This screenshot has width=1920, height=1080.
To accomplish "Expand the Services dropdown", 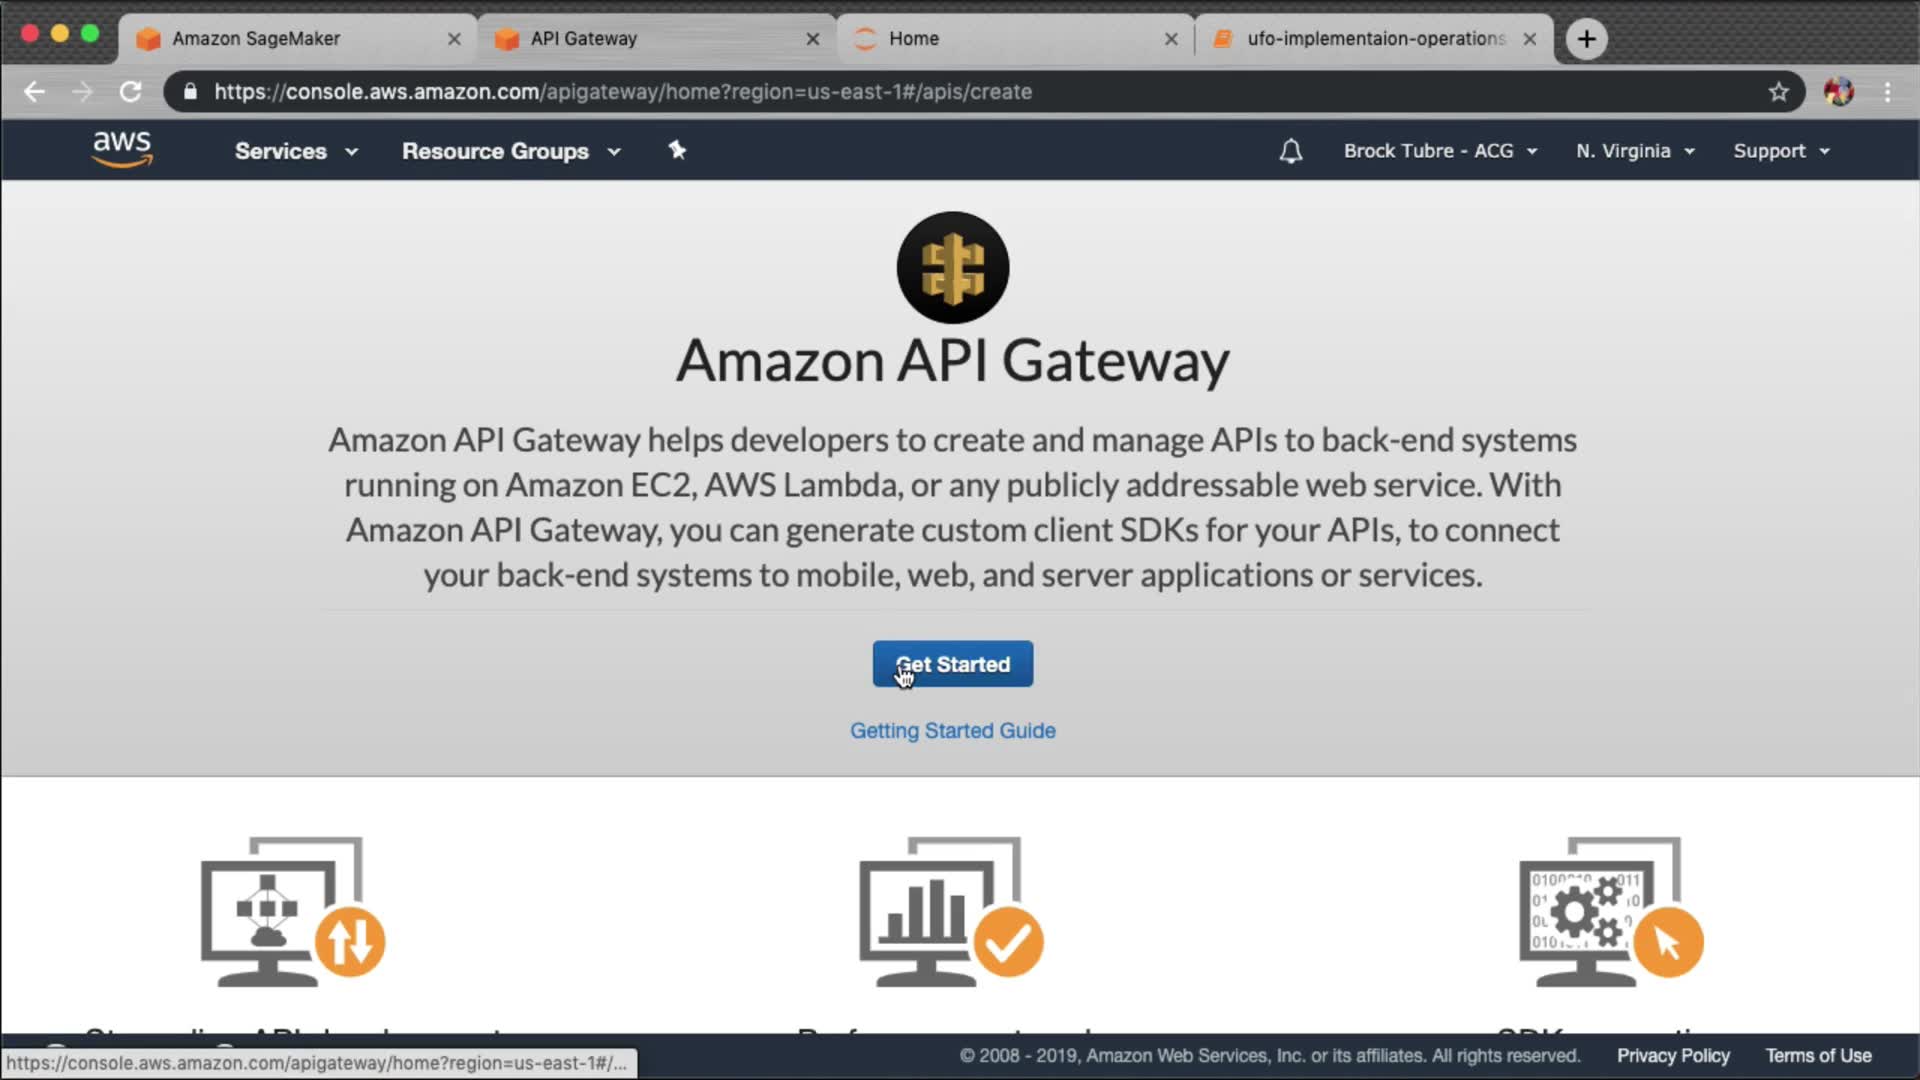I will pos(295,151).
